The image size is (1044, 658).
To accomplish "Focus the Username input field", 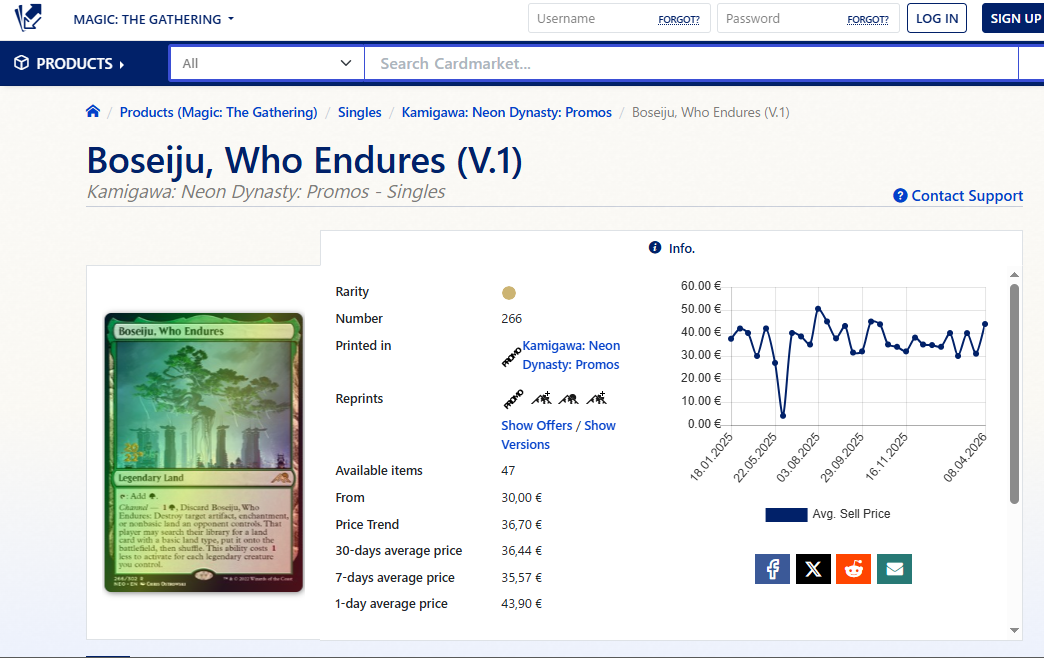I will 619,19.
